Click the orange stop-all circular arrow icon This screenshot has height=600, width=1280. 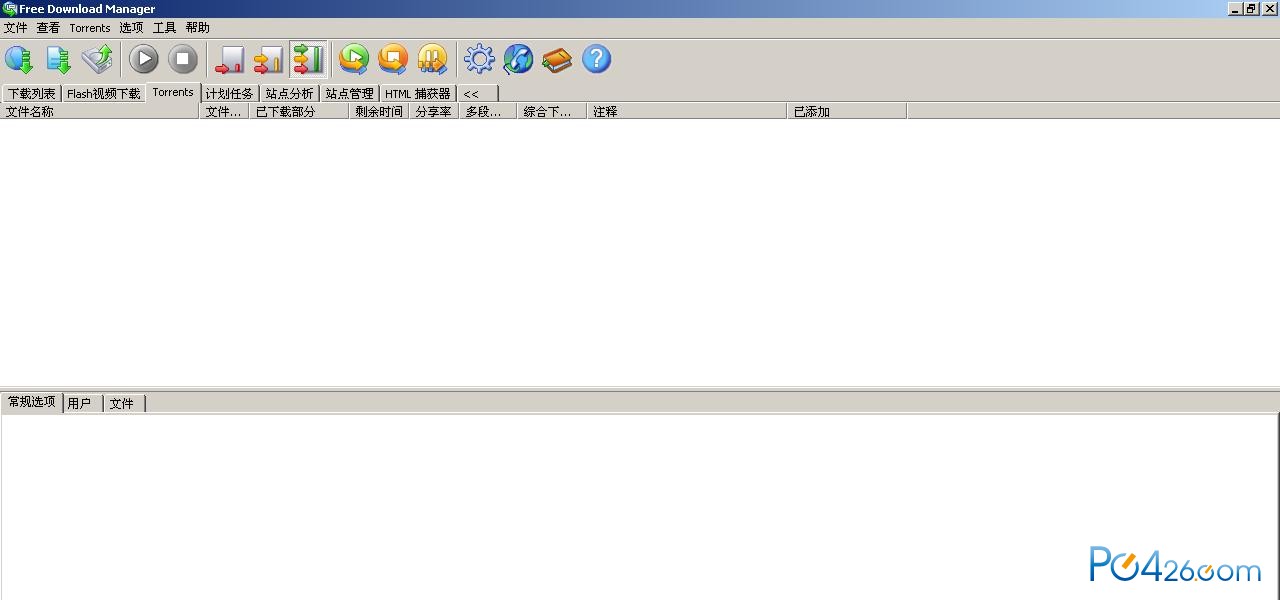point(393,60)
